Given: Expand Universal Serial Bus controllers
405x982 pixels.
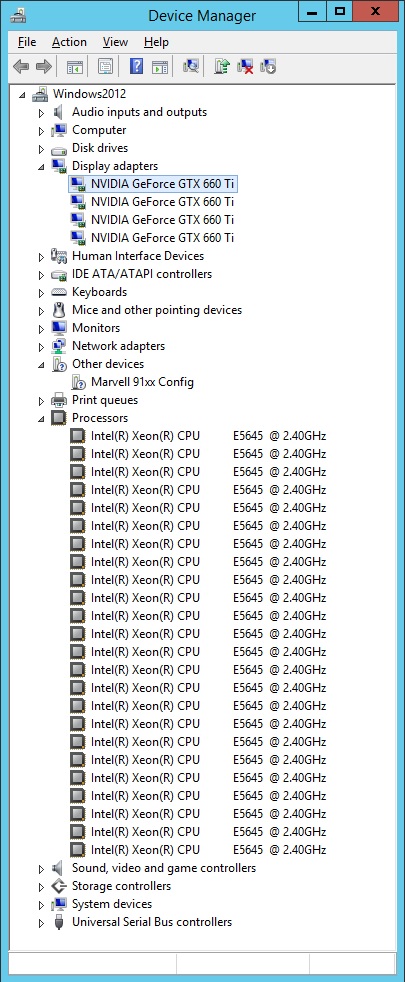Looking at the screenshot, I should (41, 923).
